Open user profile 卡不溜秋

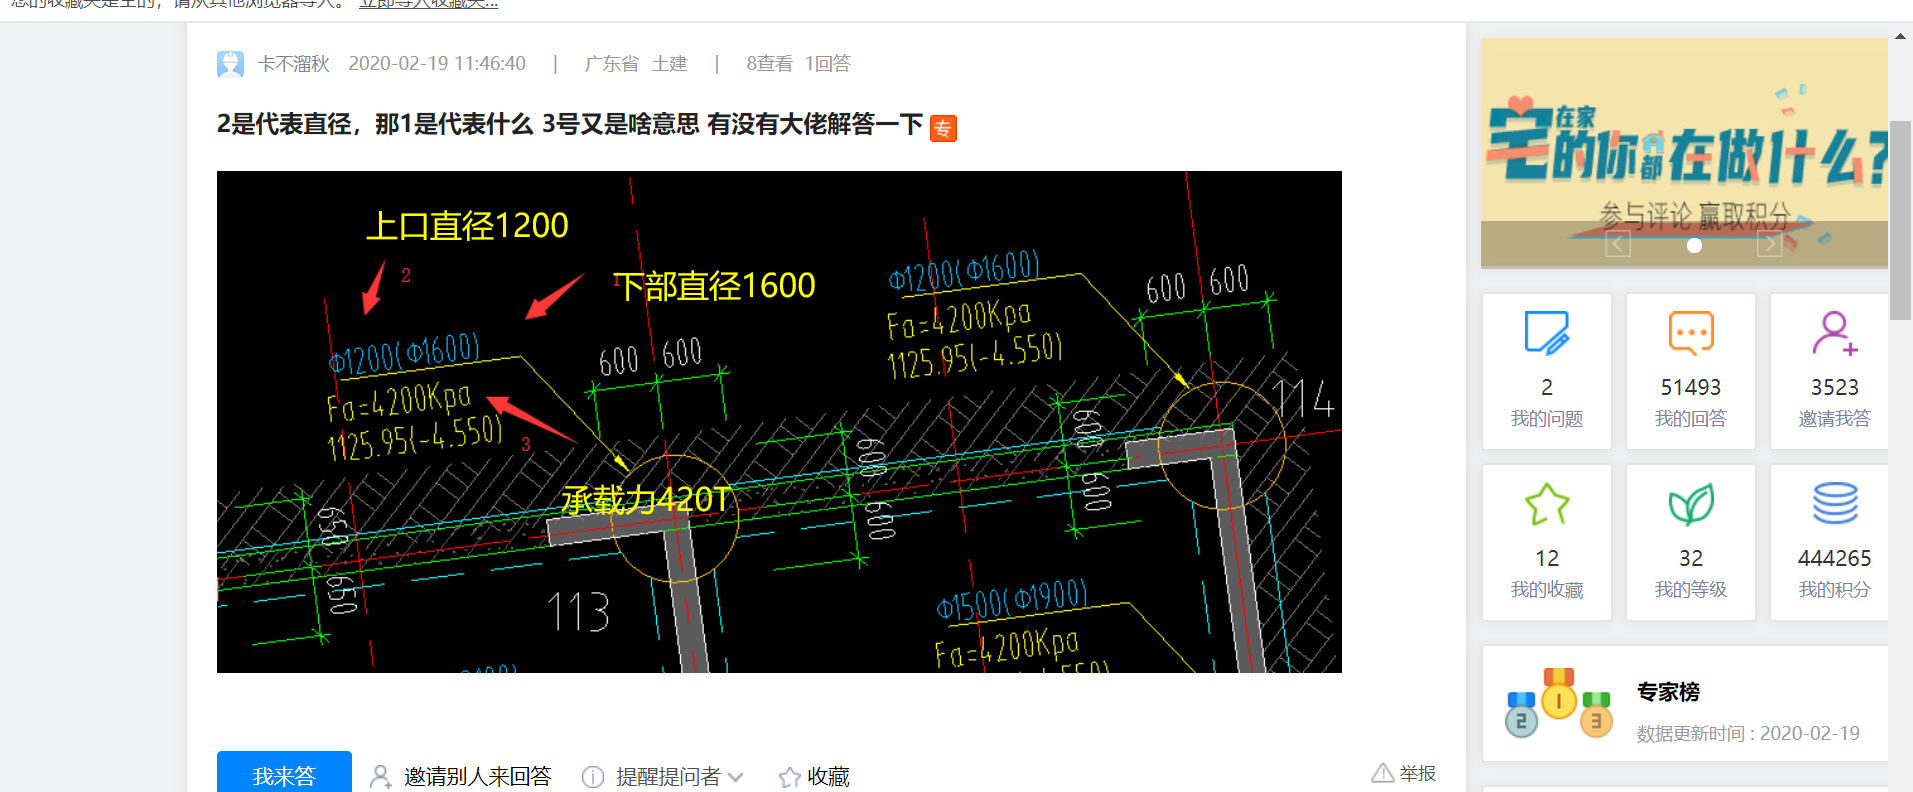pos(293,64)
